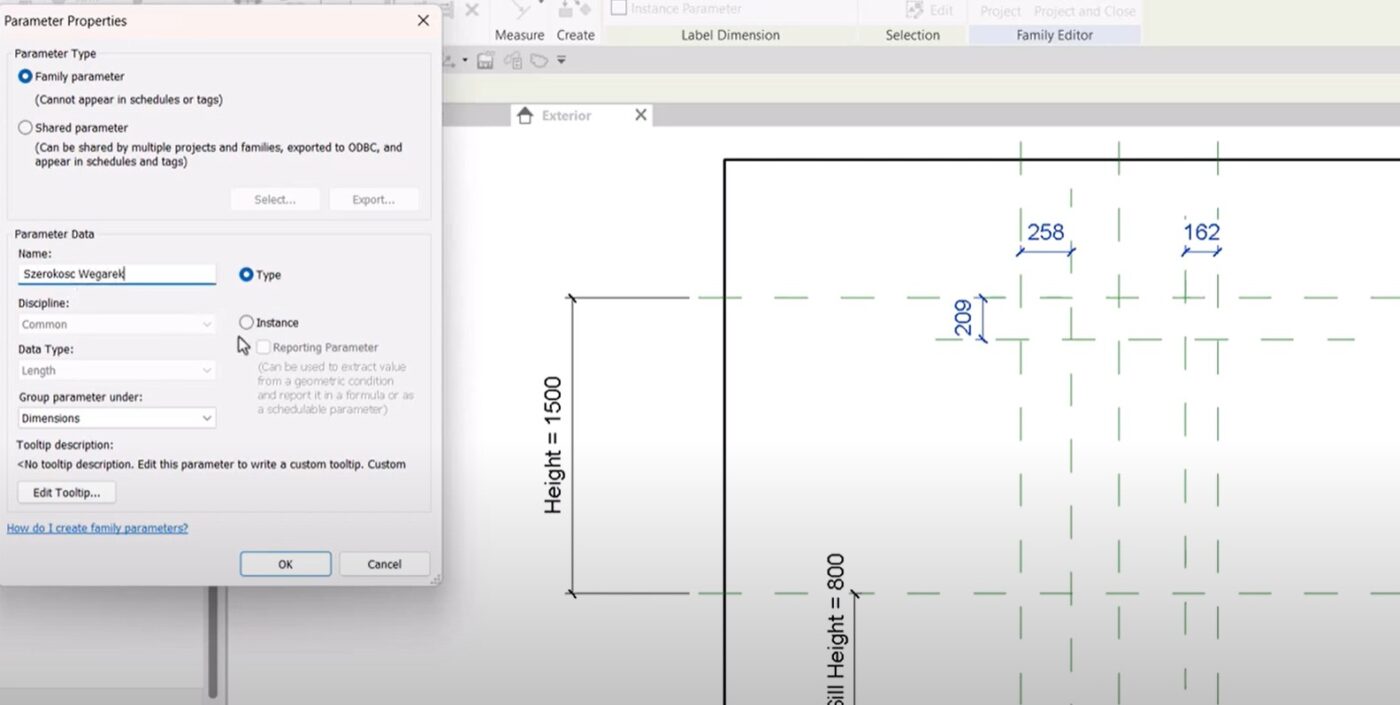This screenshot has width=1400, height=705.
Task: Close the Parameter Properties dialog window
Action: (x=423, y=20)
